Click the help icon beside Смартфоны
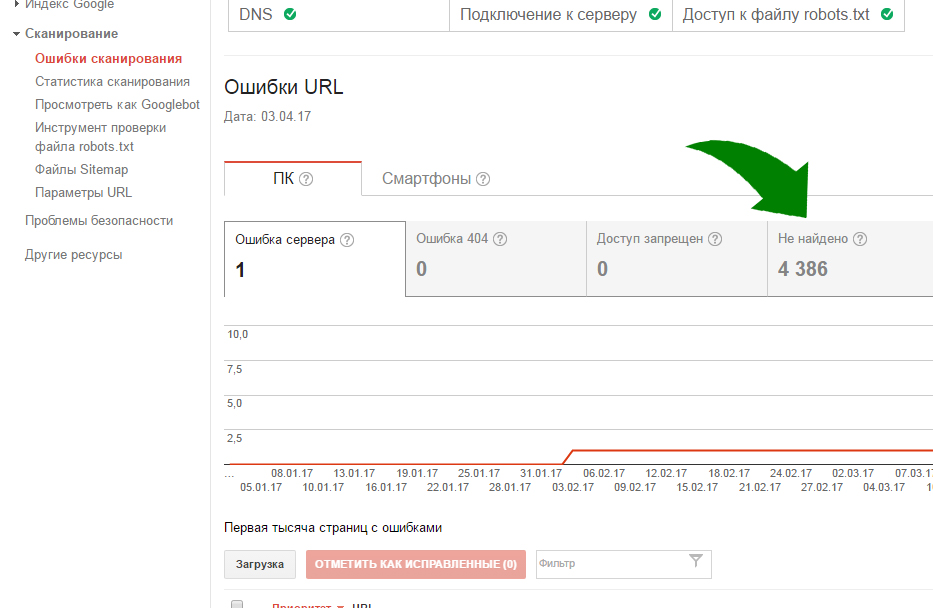This screenshot has width=933, height=608. click(x=483, y=180)
